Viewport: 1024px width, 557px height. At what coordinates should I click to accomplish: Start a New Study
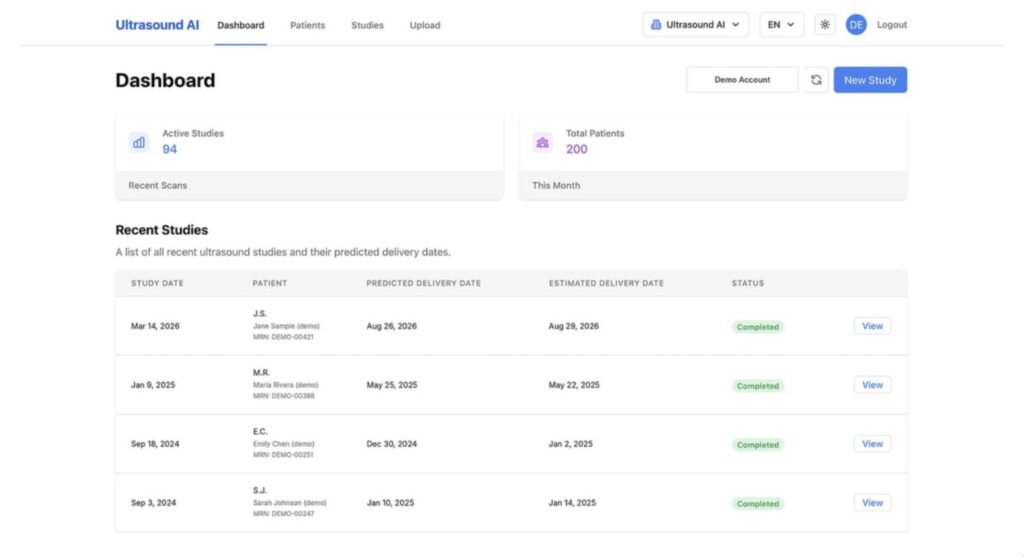(870, 80)
